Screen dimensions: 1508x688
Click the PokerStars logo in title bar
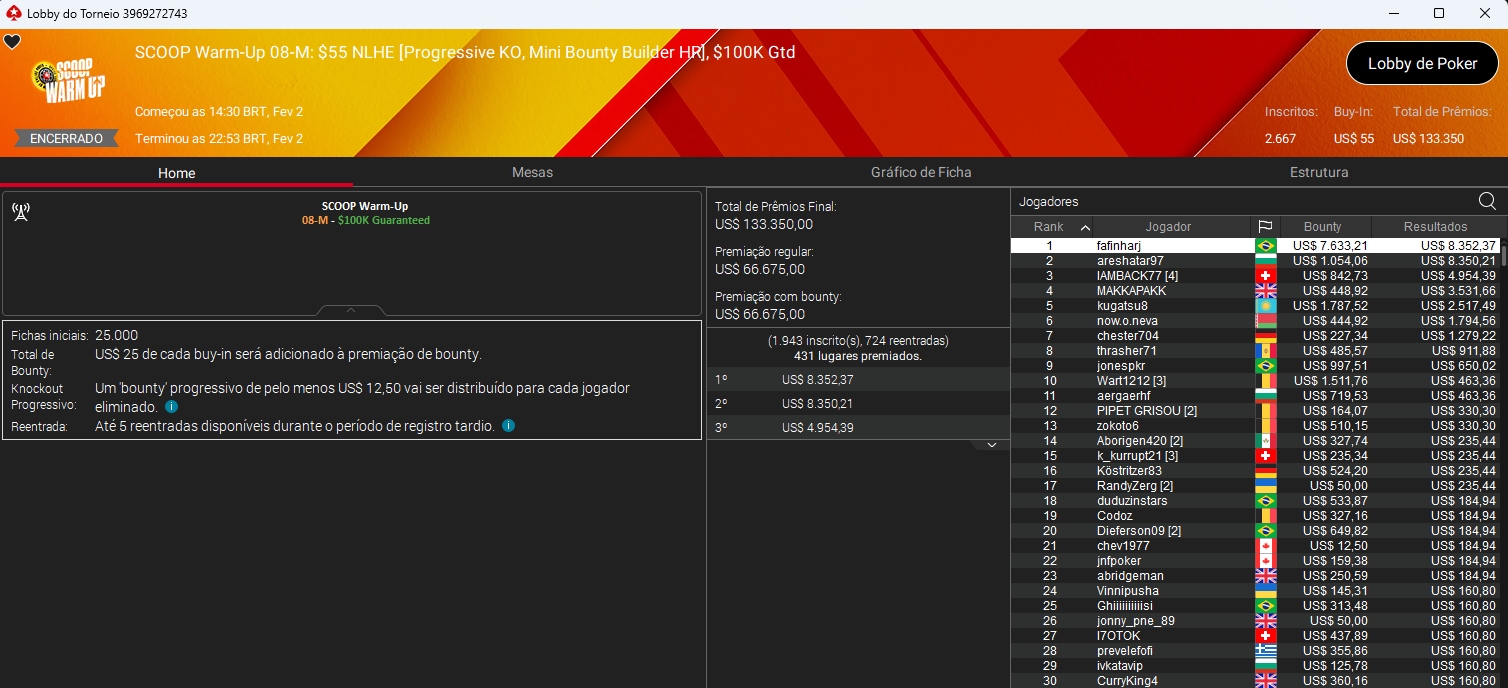[x=13, y=14]
